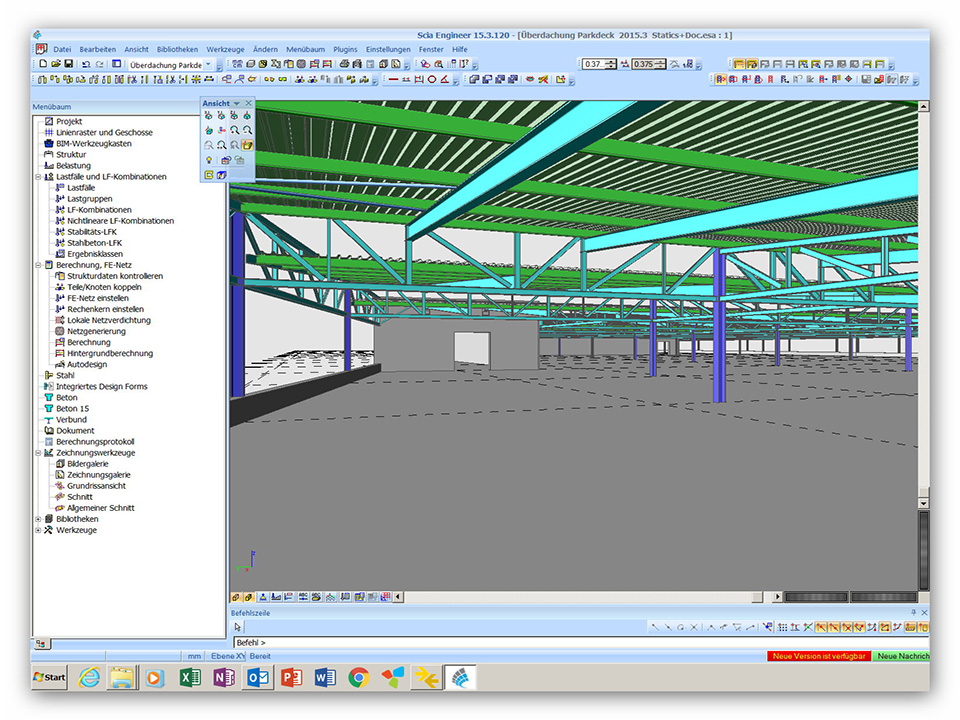Open the Ansicht palette dropdown arrow

click(237, 103)
